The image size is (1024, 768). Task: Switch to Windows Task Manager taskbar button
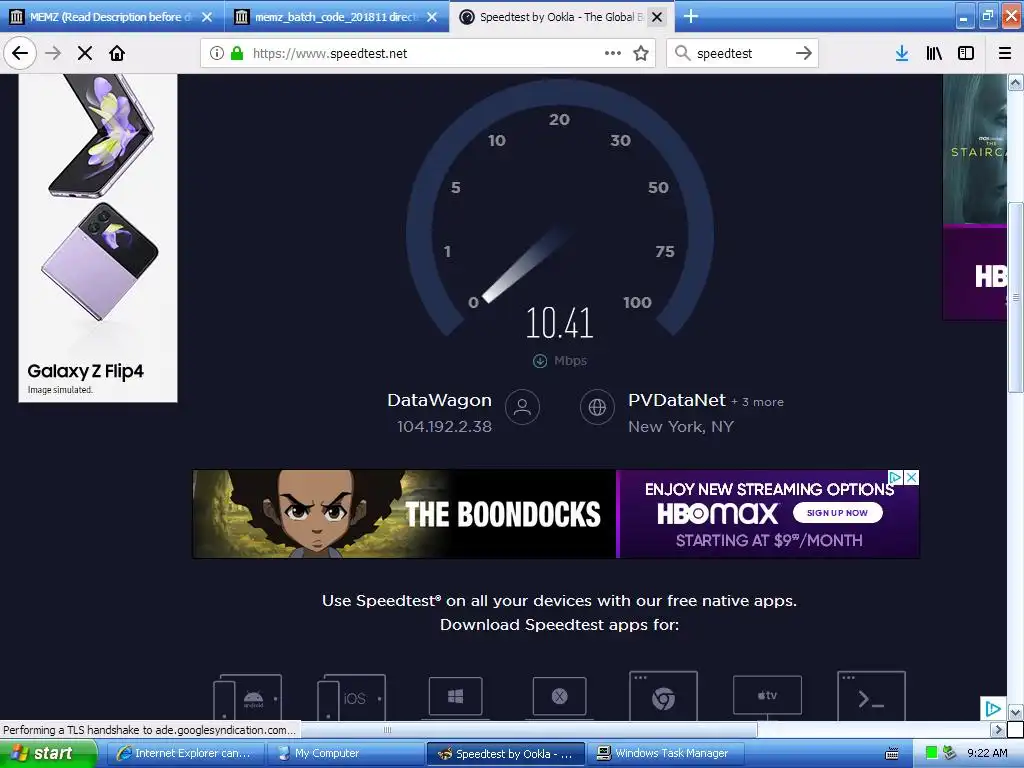[x=664, y=754]
